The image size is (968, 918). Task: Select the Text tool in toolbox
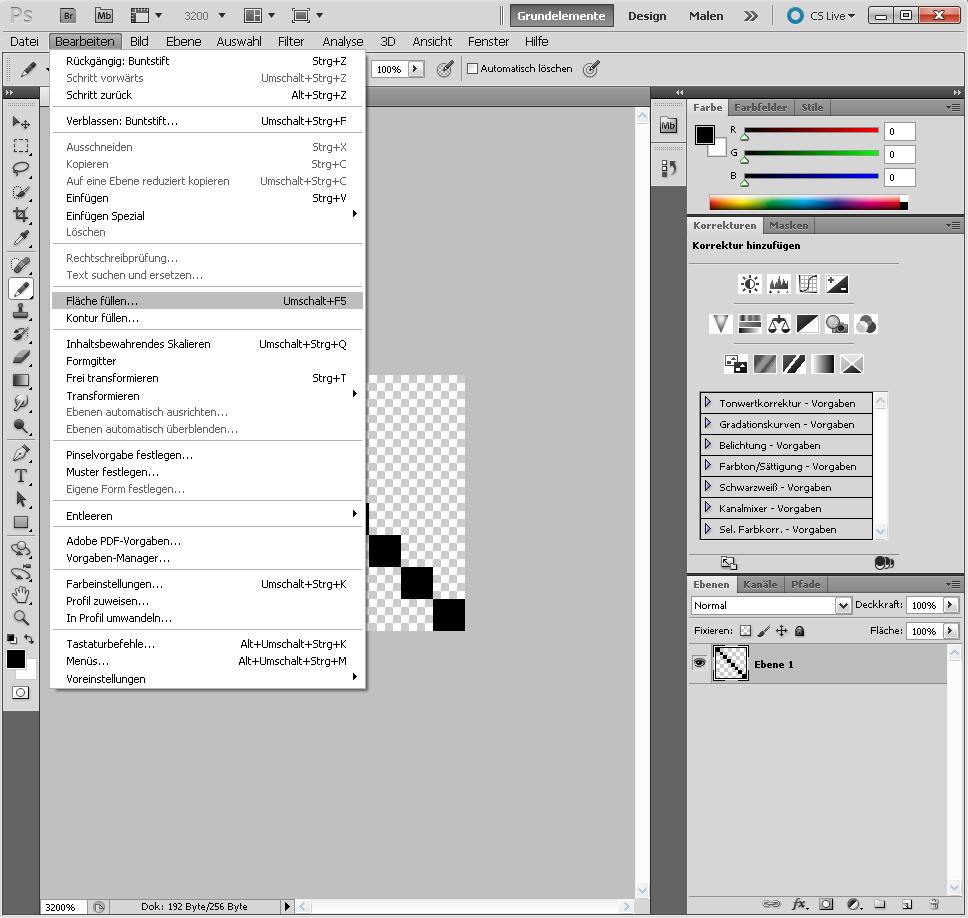tap(20, 476)
